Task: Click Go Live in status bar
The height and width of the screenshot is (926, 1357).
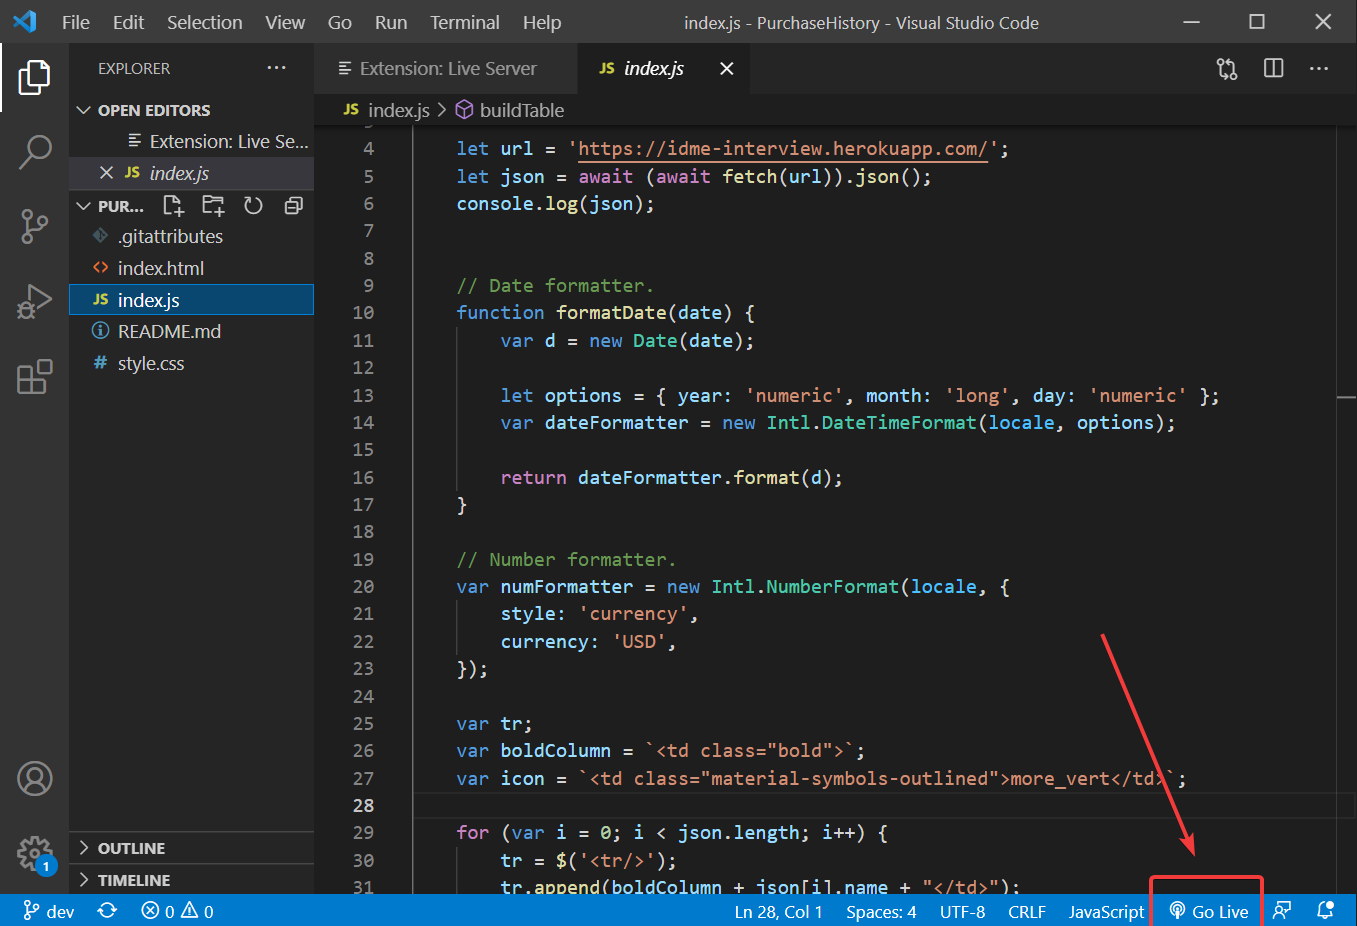Action: tap(1209, 911)
